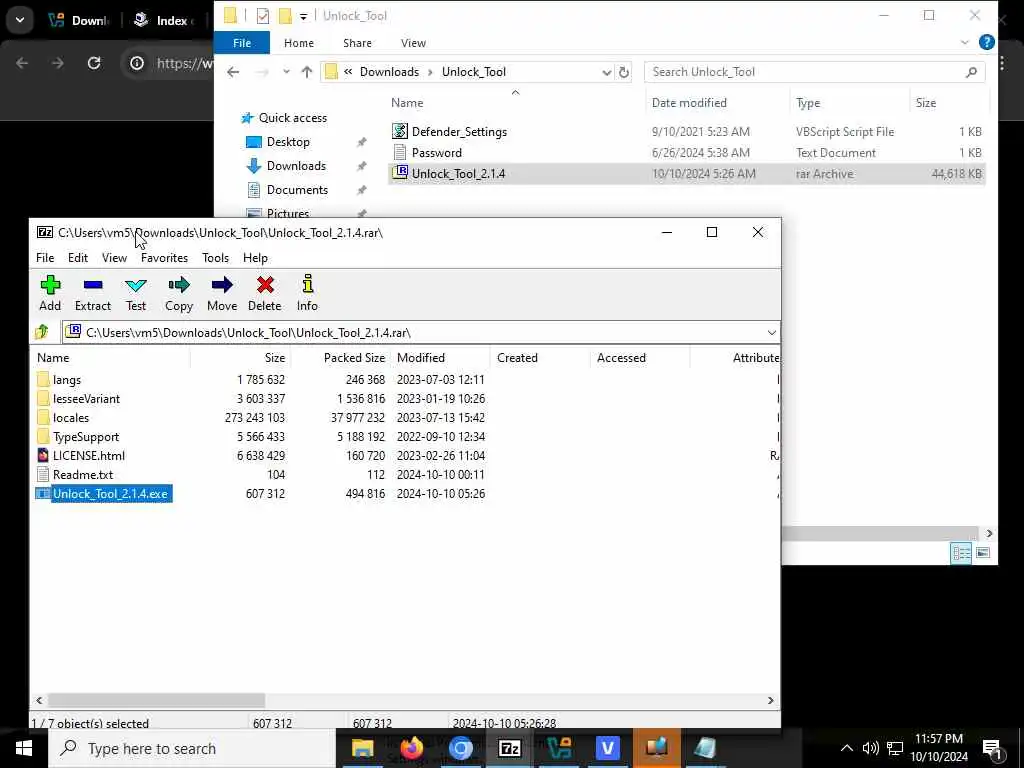Switch to 7-Zip taskbar button
Screen dimensions: 1024x768
(509, 748)
